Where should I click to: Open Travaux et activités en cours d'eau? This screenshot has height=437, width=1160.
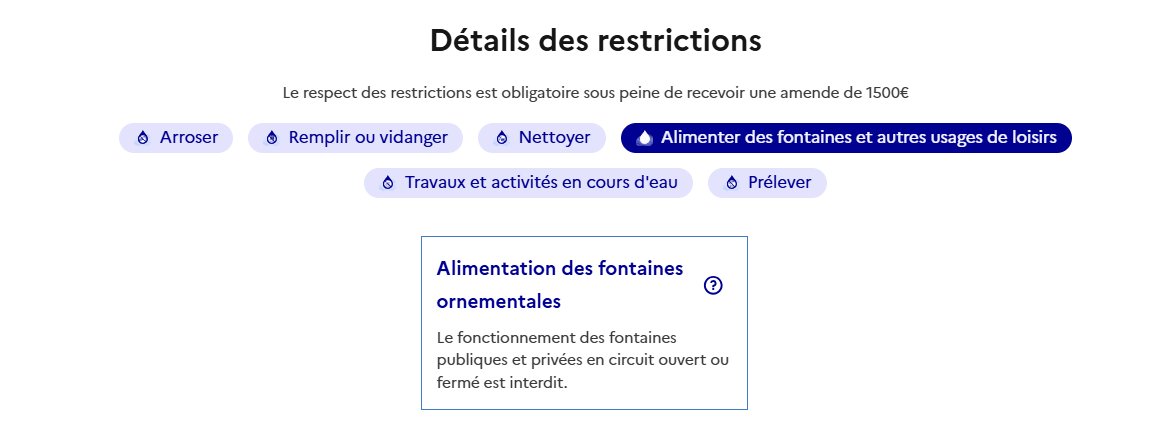(528, 183)
